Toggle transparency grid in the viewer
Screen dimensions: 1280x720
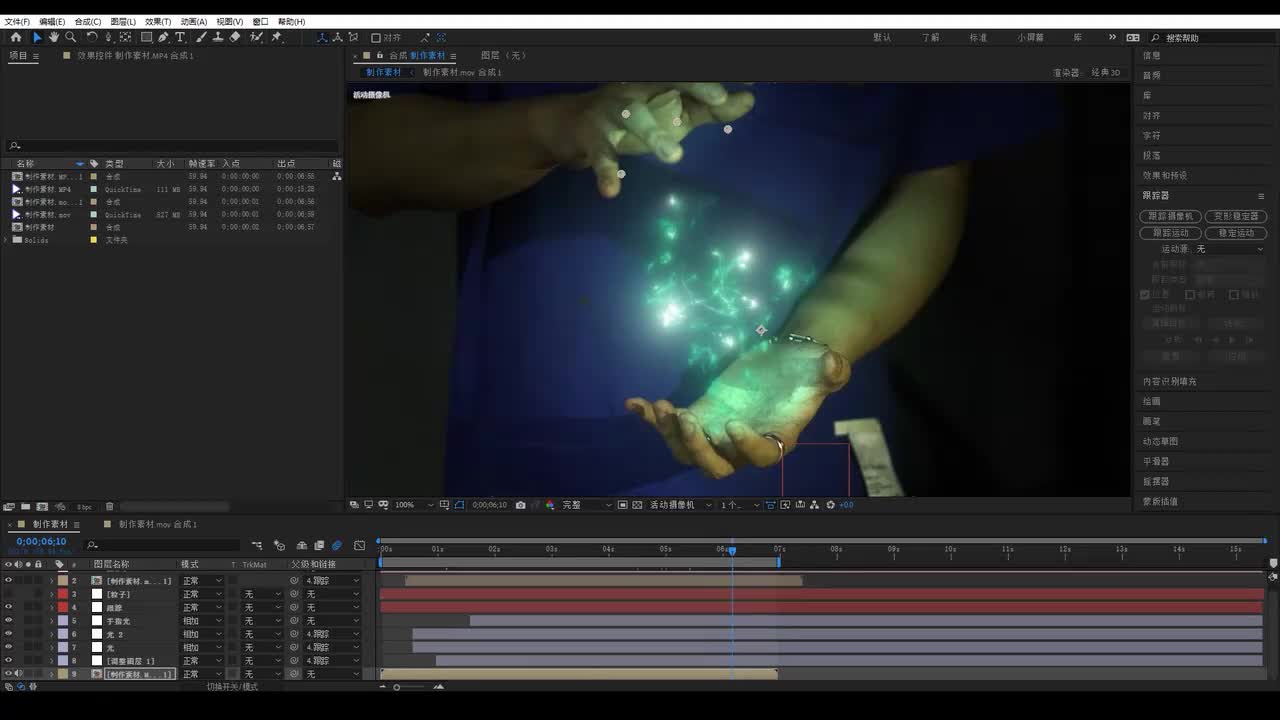[x=637, y=505]
